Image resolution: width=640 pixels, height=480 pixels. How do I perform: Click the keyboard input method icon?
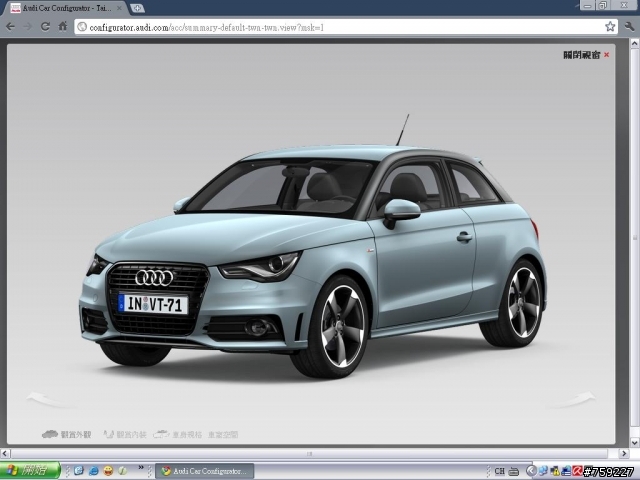tap(514, 471)
